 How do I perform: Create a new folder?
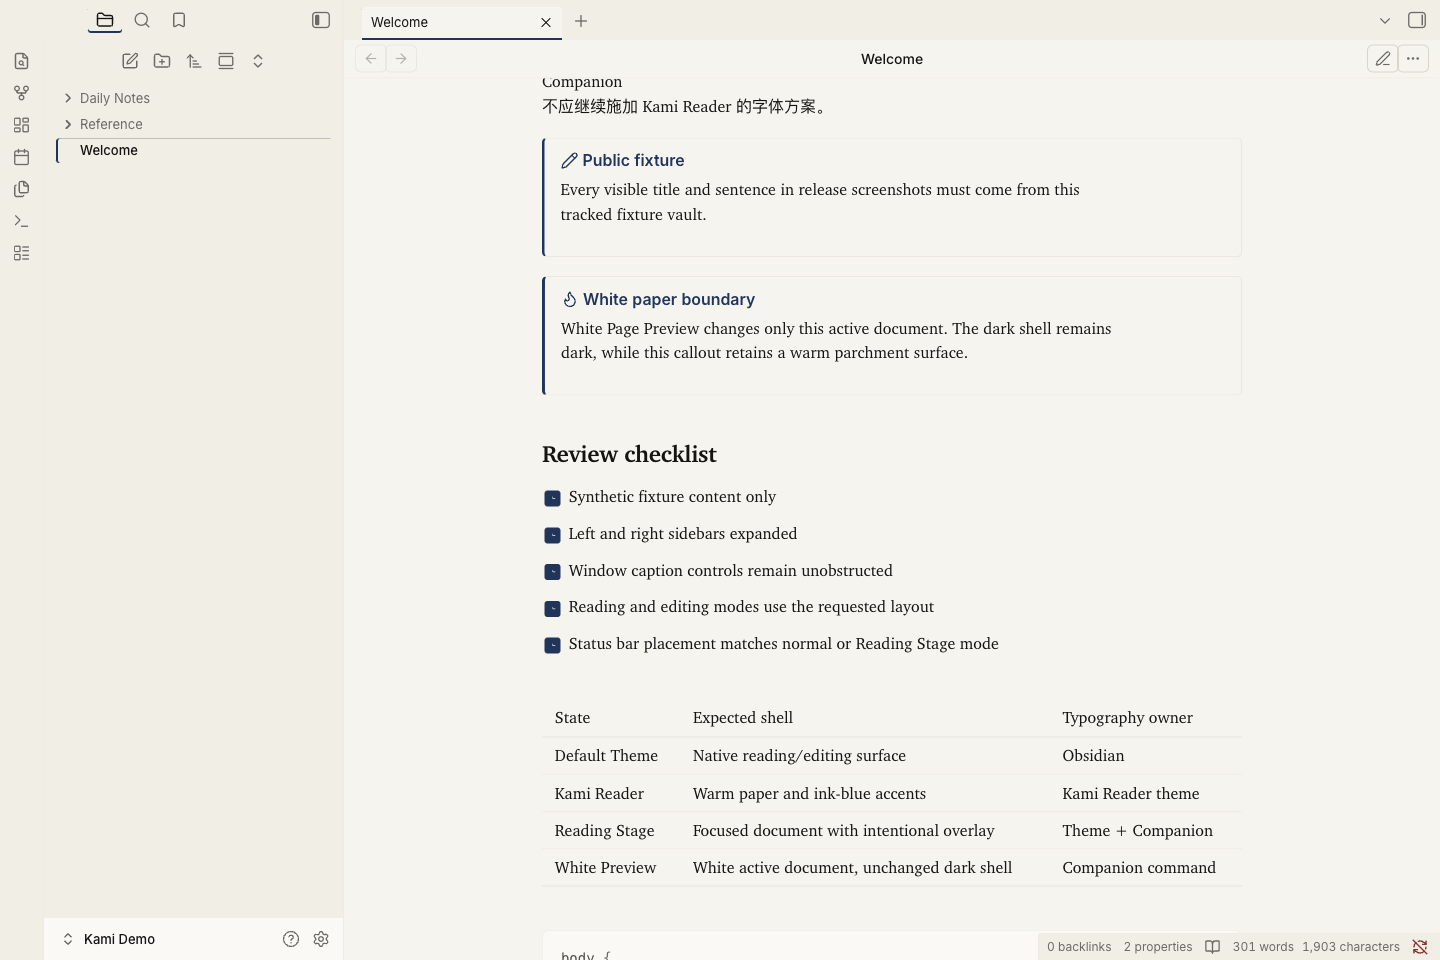click(x=162, y=61)
